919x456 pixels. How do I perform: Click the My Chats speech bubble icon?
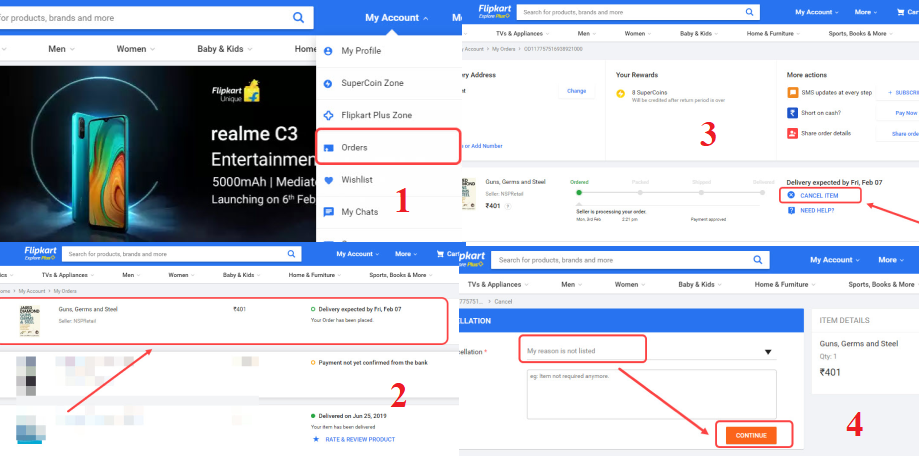tap(329, 212)
